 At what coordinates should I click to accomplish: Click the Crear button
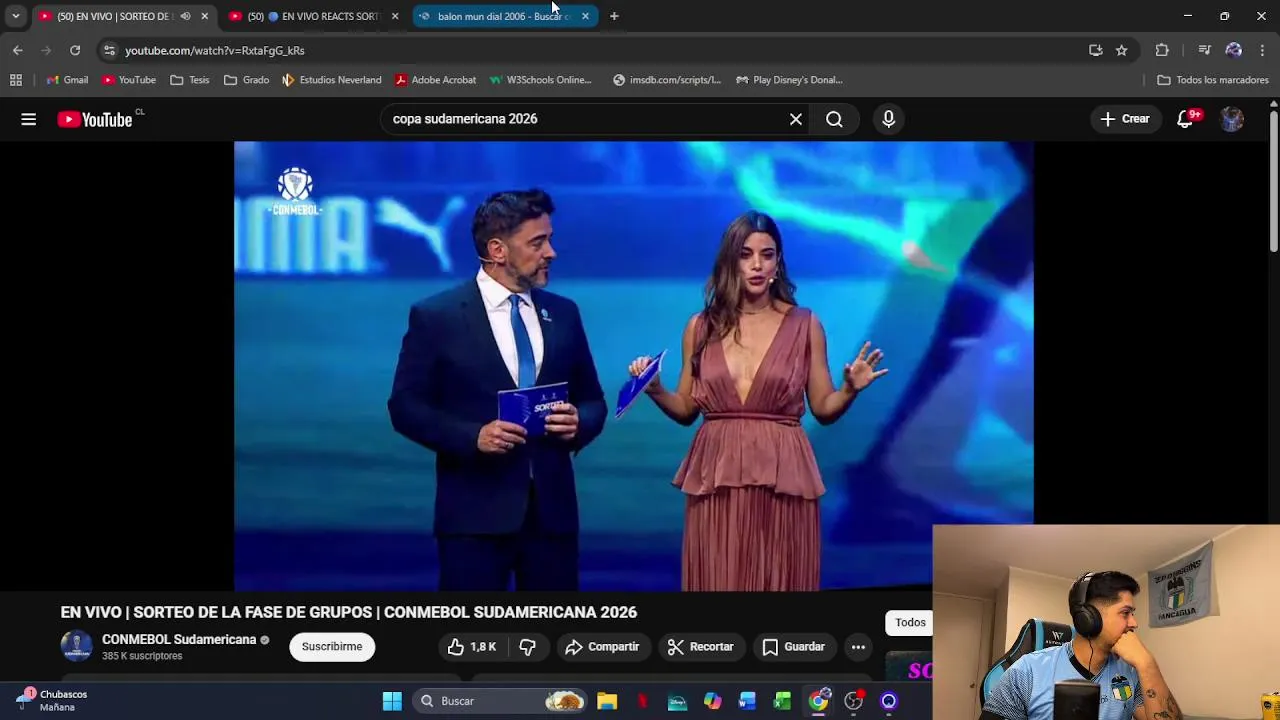point(1125,119)
